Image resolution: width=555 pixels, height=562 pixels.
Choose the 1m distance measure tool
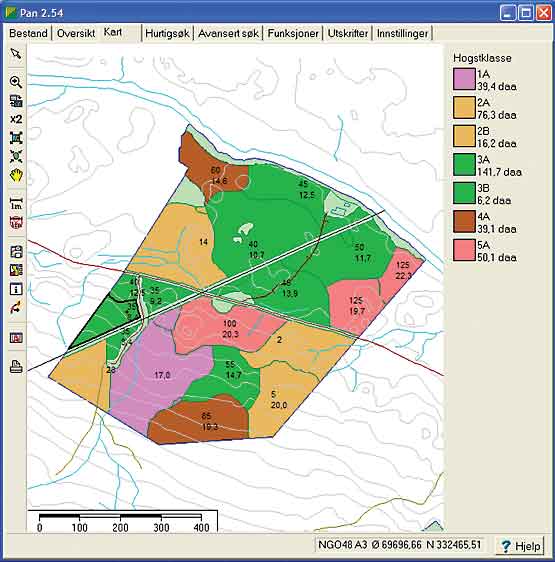16,203
